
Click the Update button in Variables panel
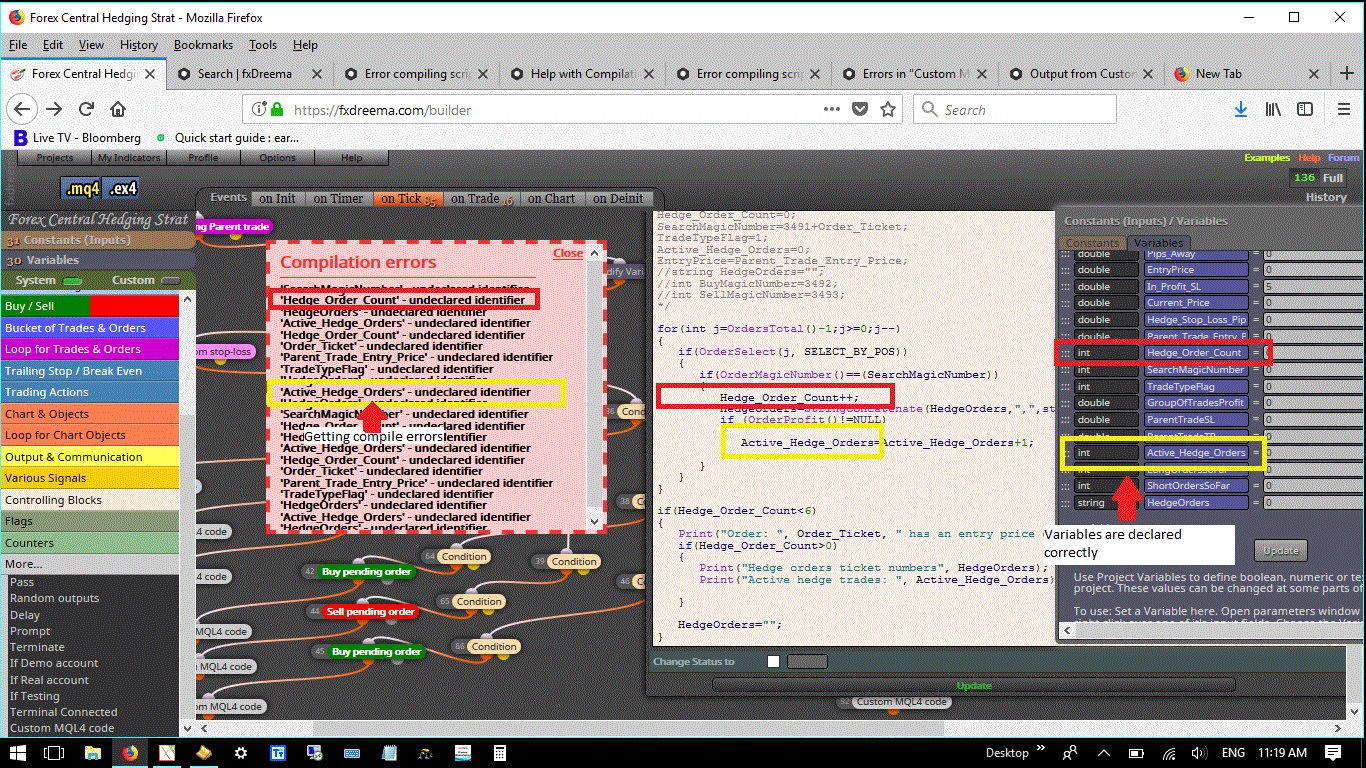point(1281,550)
